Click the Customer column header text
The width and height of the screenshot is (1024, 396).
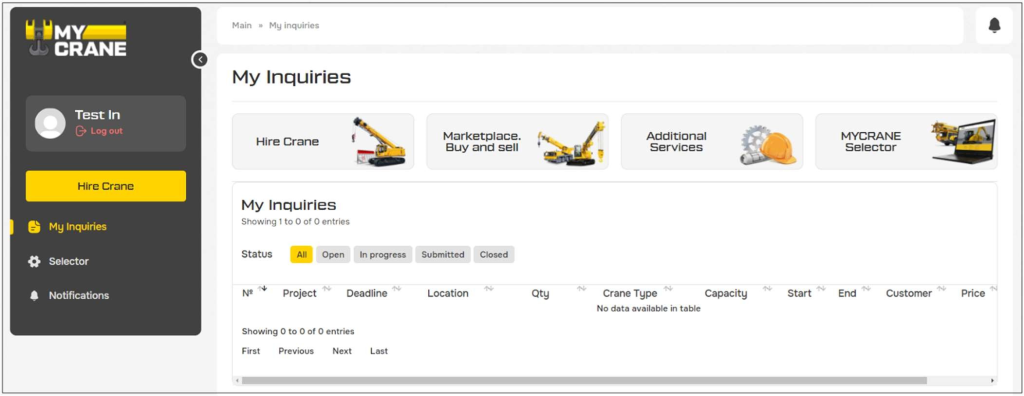tap(908, 293)
